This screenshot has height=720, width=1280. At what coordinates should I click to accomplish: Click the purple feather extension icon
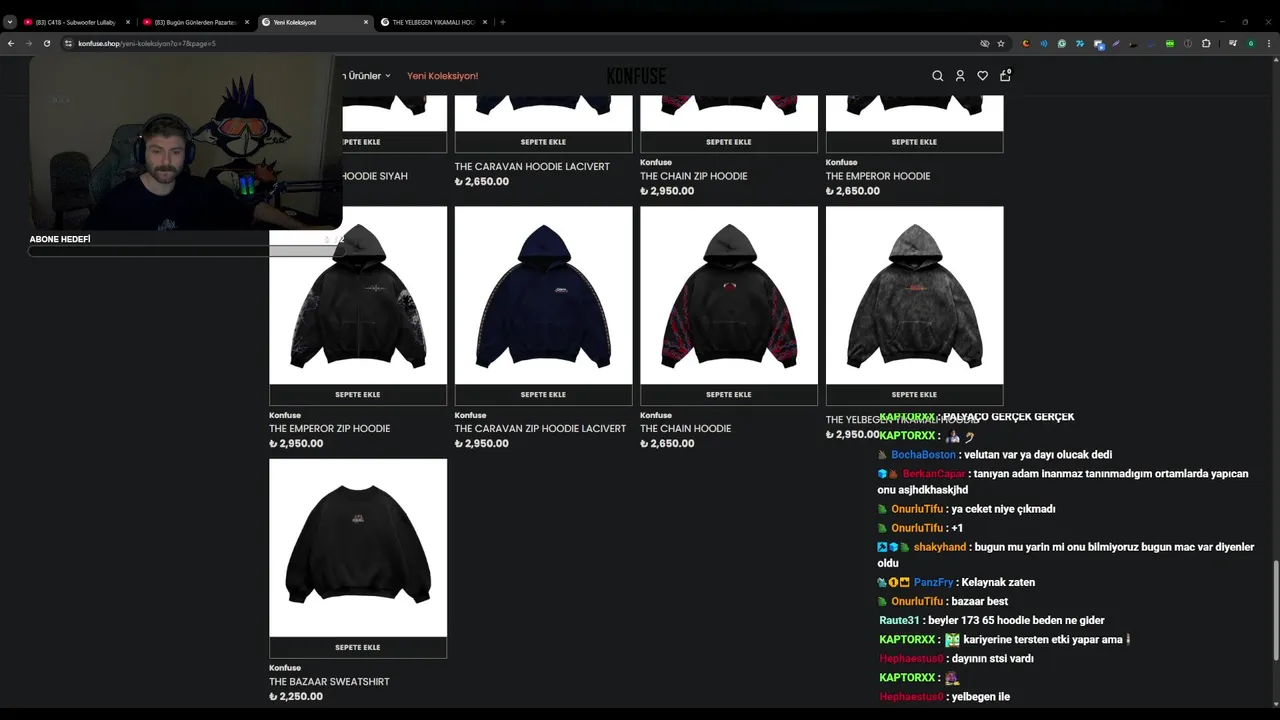tap(1116, 43)
